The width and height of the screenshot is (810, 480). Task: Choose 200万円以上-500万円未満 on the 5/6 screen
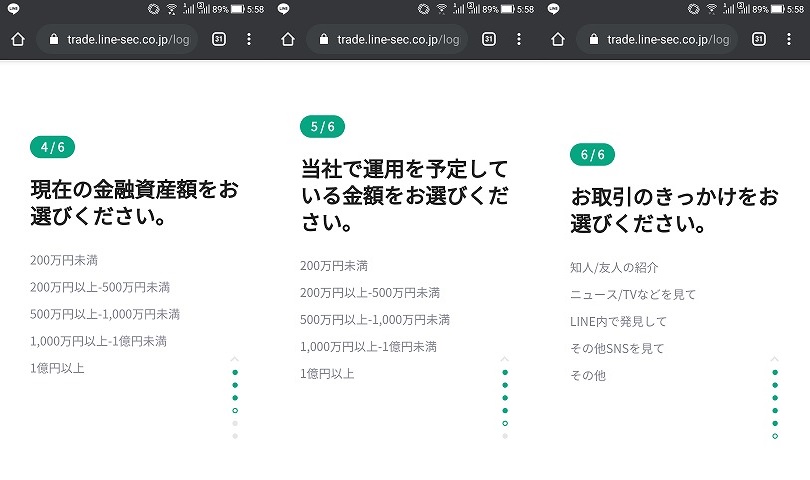point(370,292)
